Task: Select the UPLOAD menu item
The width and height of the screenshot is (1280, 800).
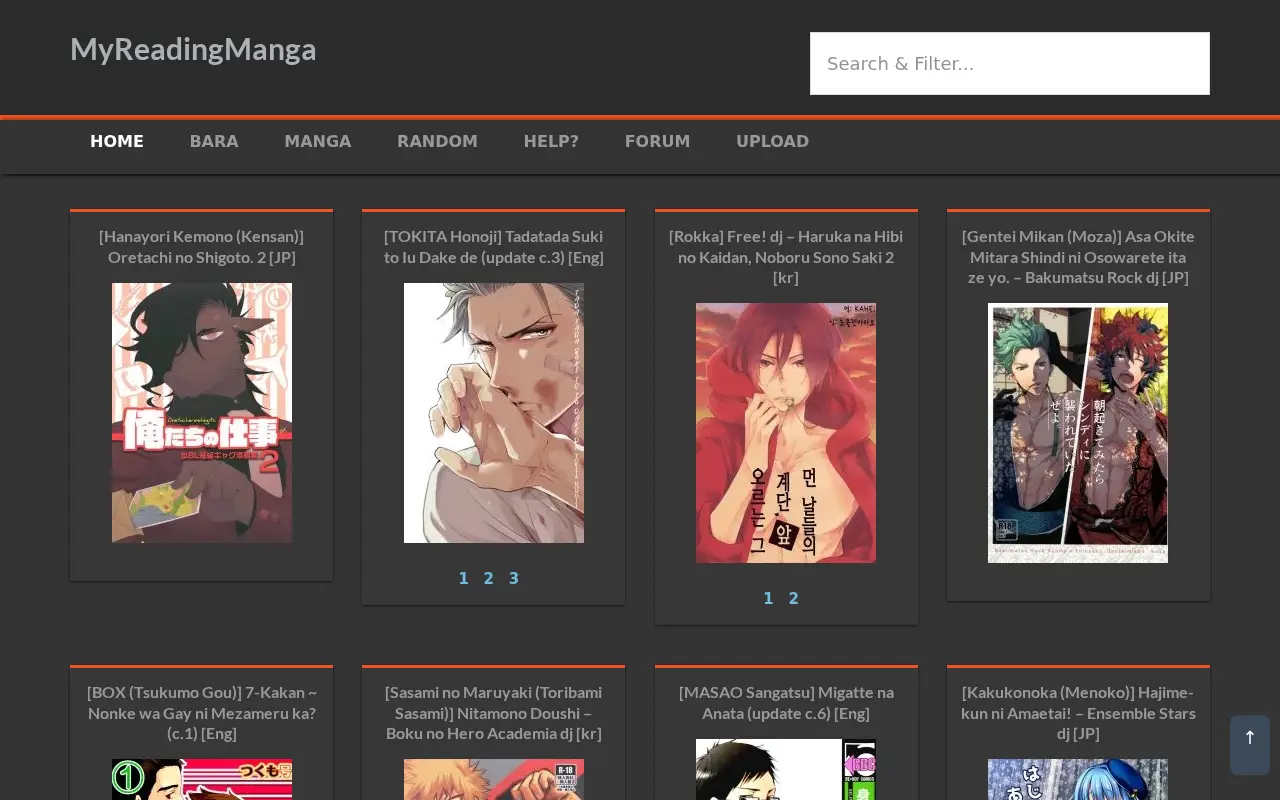Action: point(772,141)
